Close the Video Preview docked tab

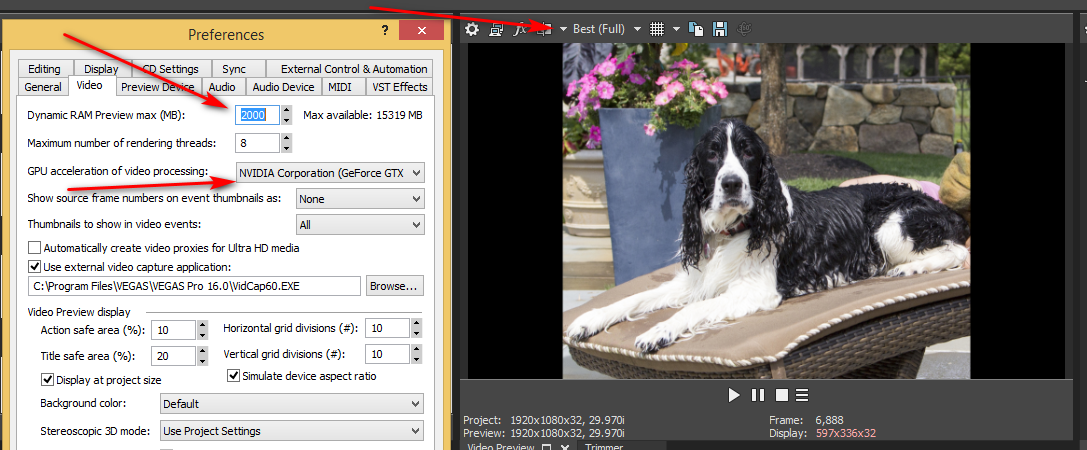564,447
